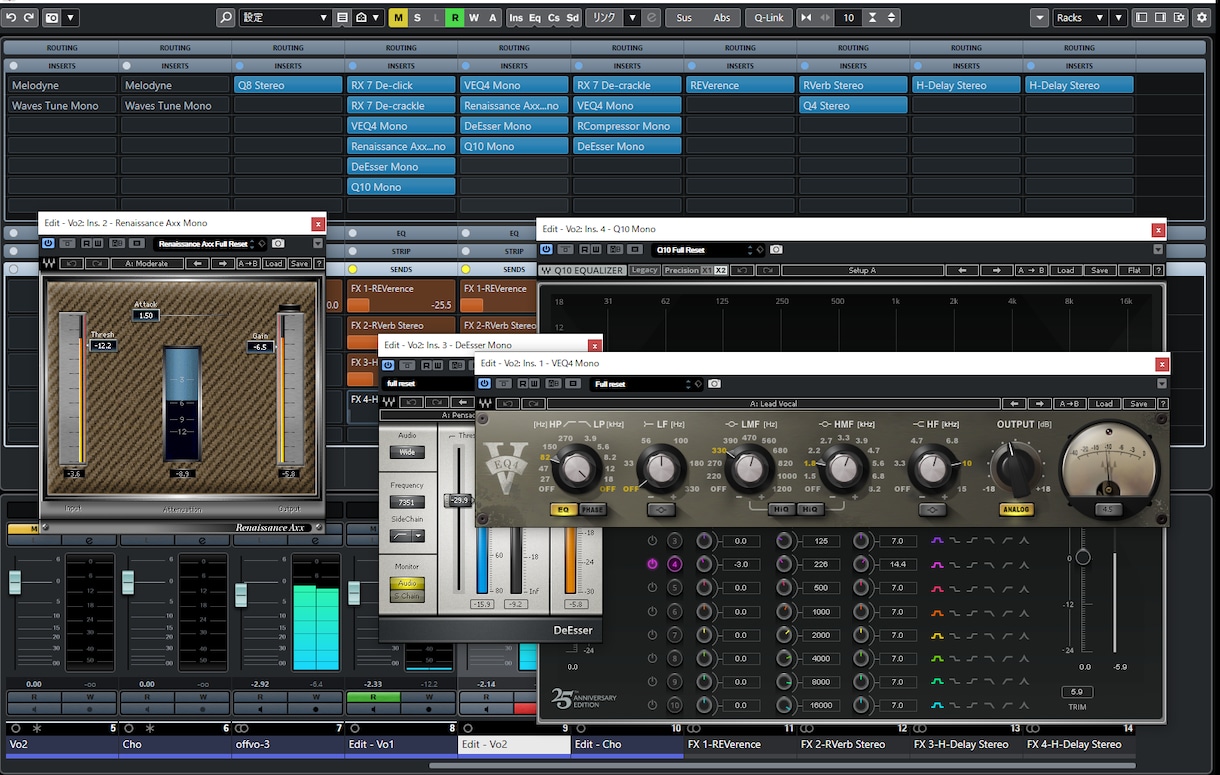Click the LF shelf/bell shape button in VEQ4
This screenshot has height=775, width=1220.
(x=661, y=509)
